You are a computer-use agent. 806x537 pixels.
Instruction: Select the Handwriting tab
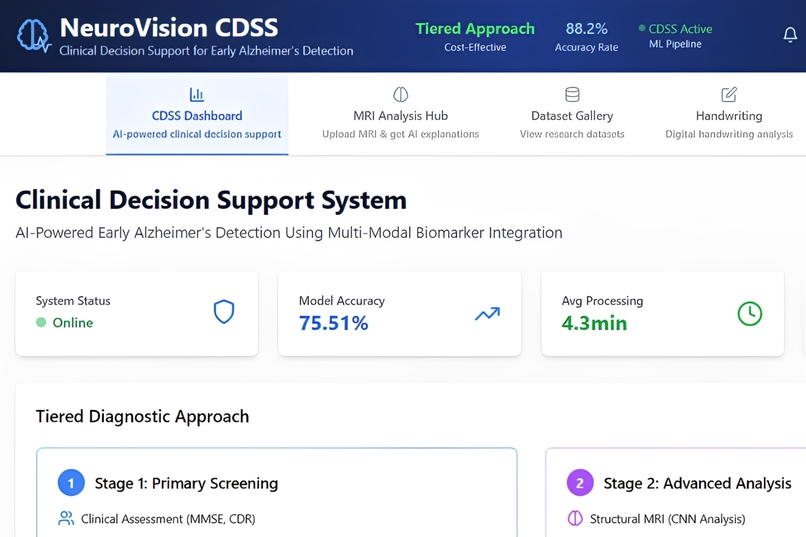(729, 114)
